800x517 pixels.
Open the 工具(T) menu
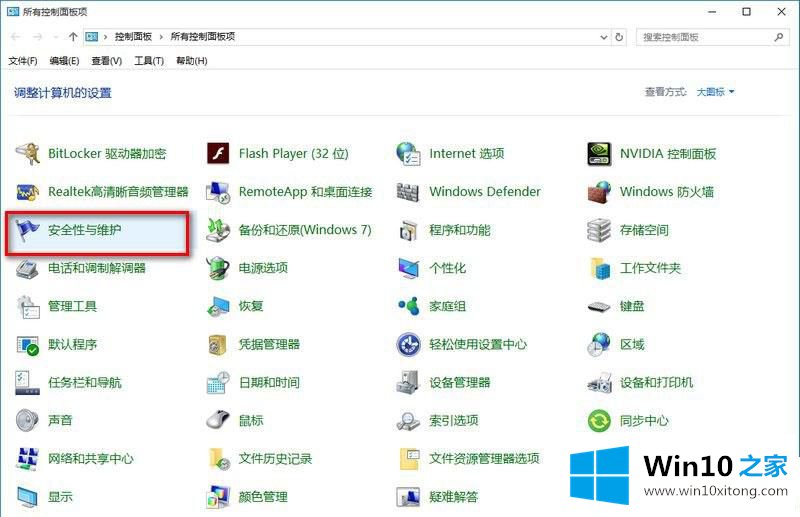click(x=149, y=61)
